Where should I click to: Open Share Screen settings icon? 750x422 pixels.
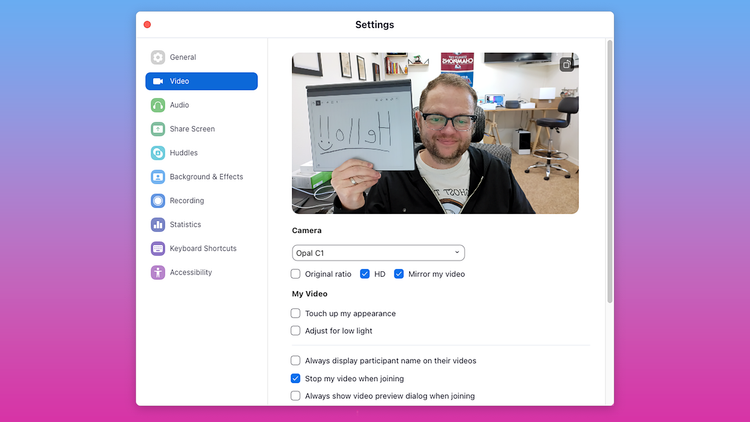pos(158,129)
